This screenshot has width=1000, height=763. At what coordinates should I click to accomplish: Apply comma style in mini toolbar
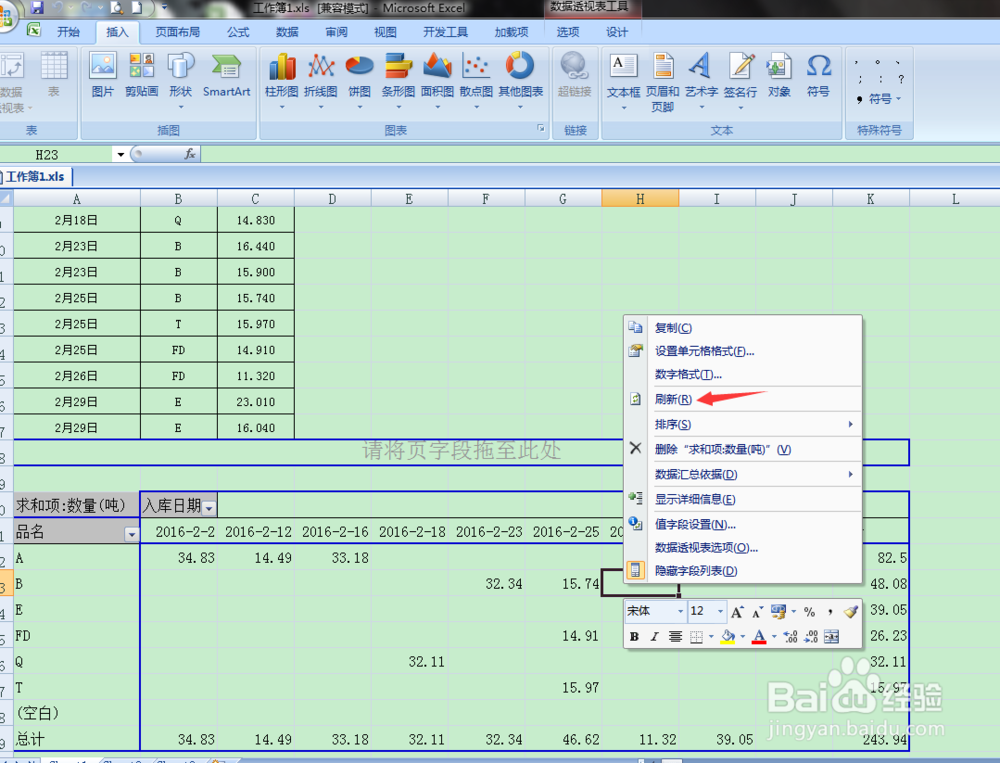[830, 612]
